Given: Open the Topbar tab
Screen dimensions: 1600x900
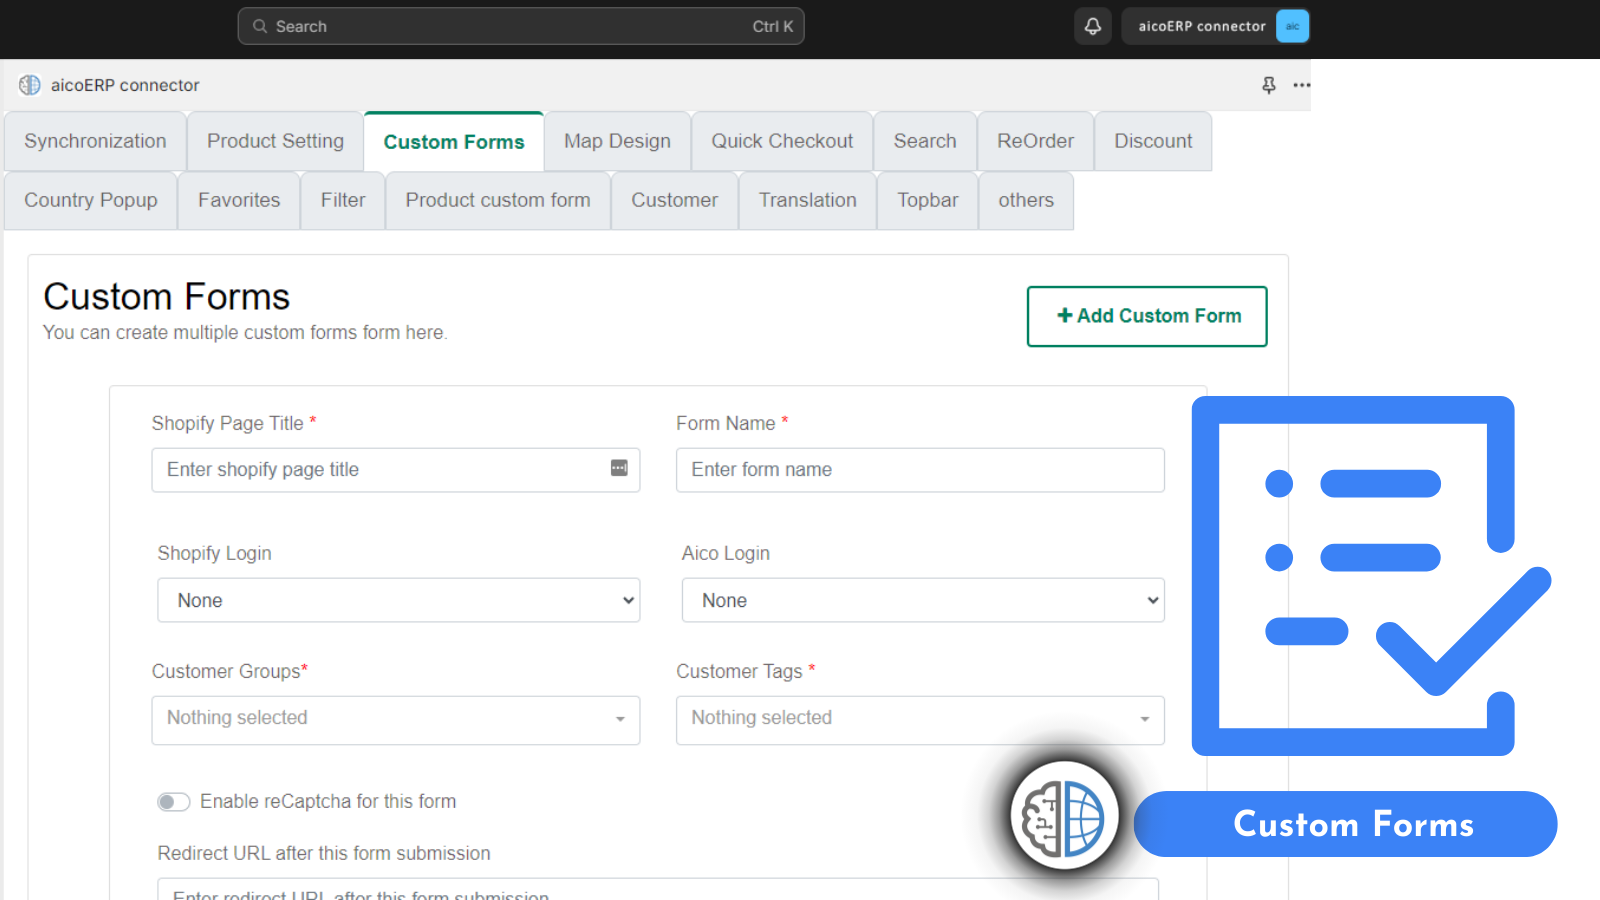Looking at the screenshot, I should click(928, 200).
